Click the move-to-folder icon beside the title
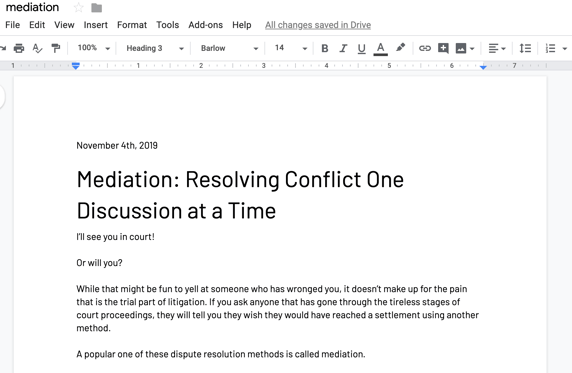 97,8
